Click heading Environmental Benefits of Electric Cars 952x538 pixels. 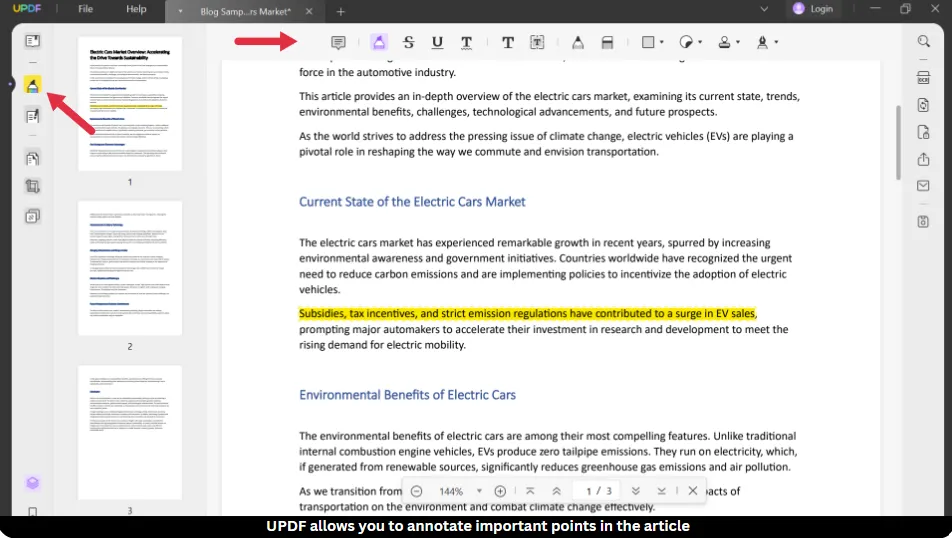(407, 395)
